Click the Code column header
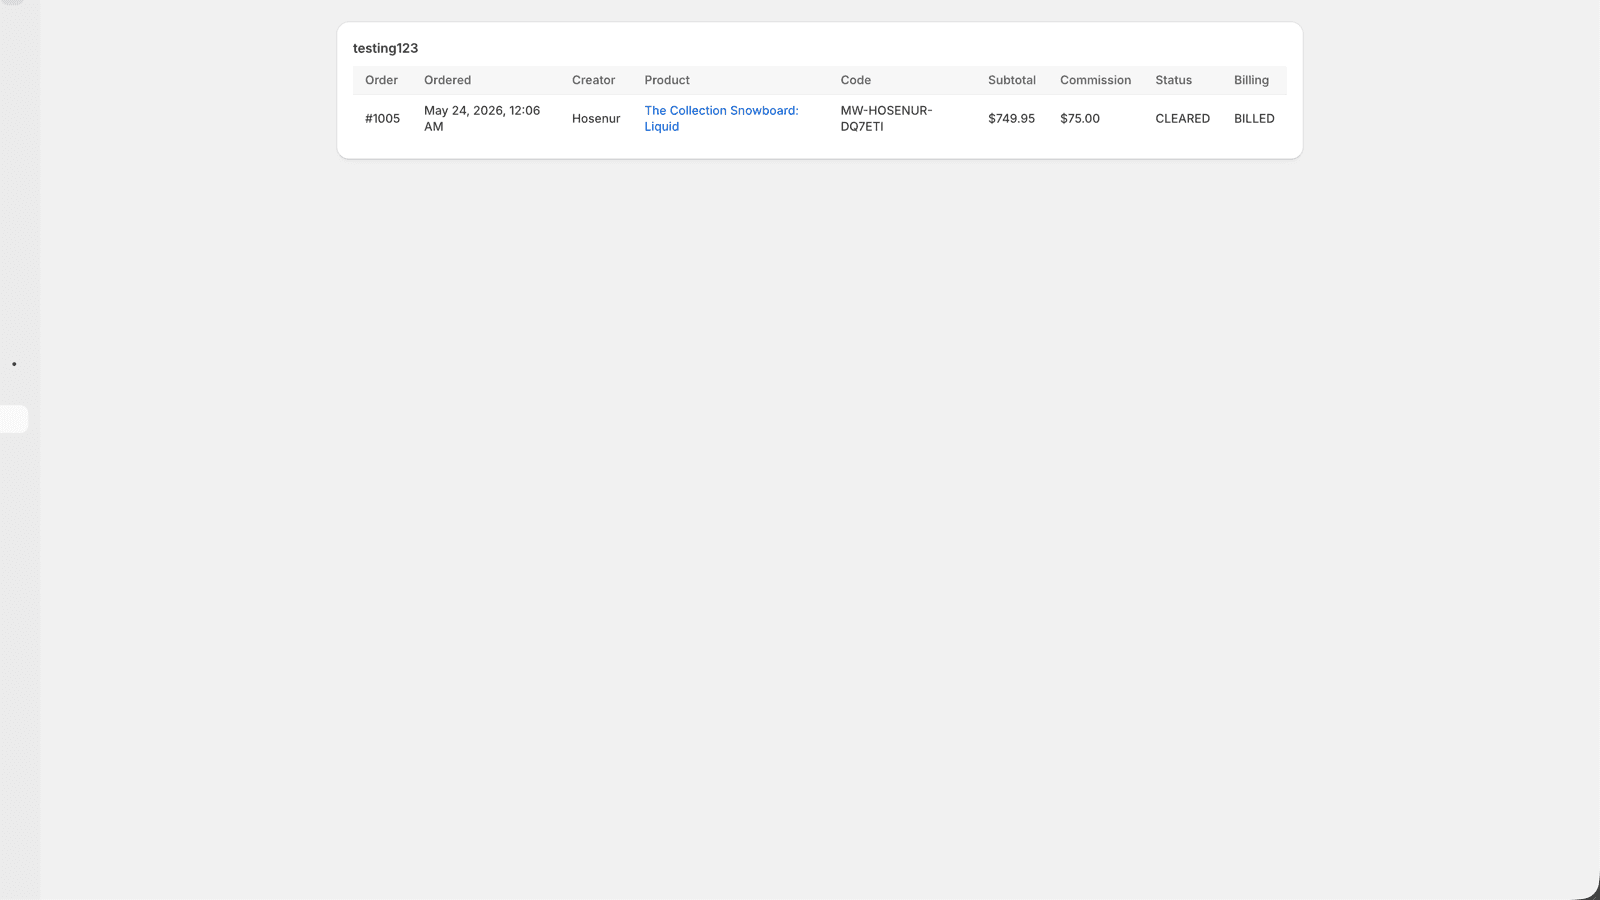This screenshot has height=900, width=1600. 855,80
